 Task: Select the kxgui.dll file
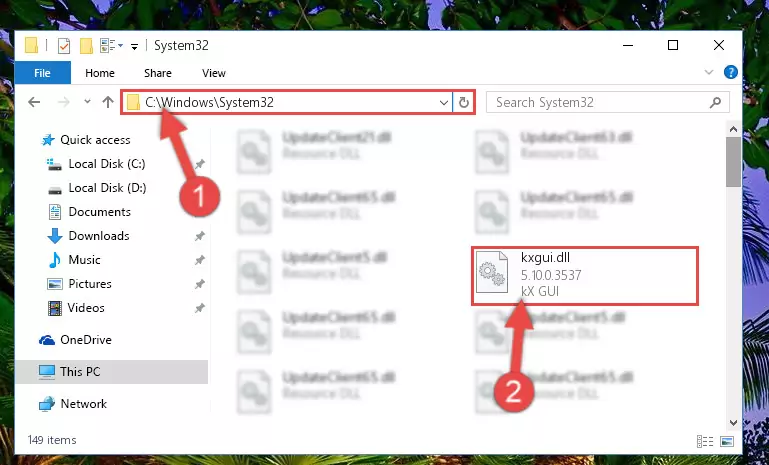pos(585,276)
